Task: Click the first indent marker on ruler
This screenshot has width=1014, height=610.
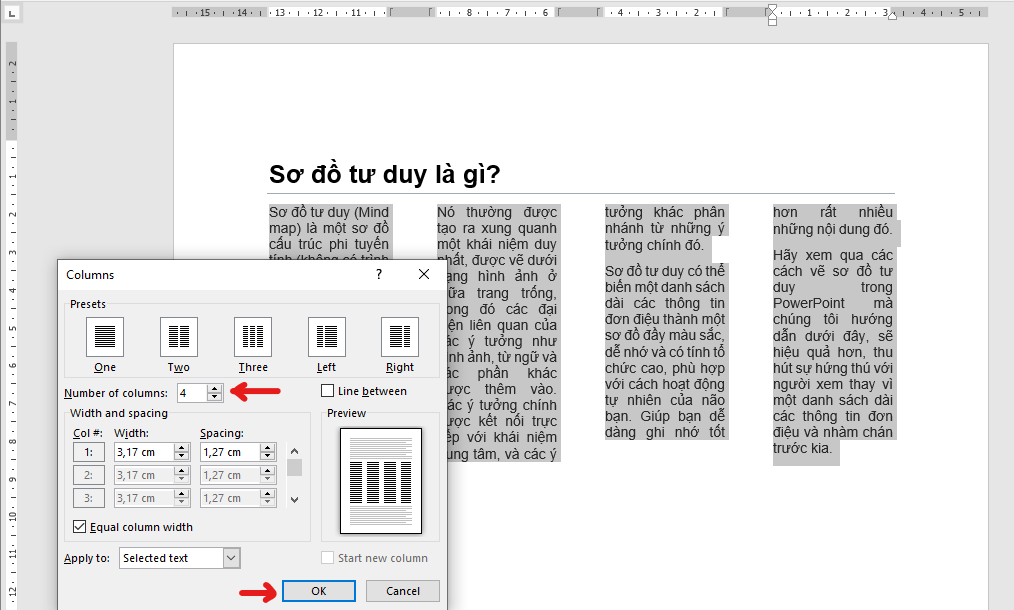Action: [771, 10]
